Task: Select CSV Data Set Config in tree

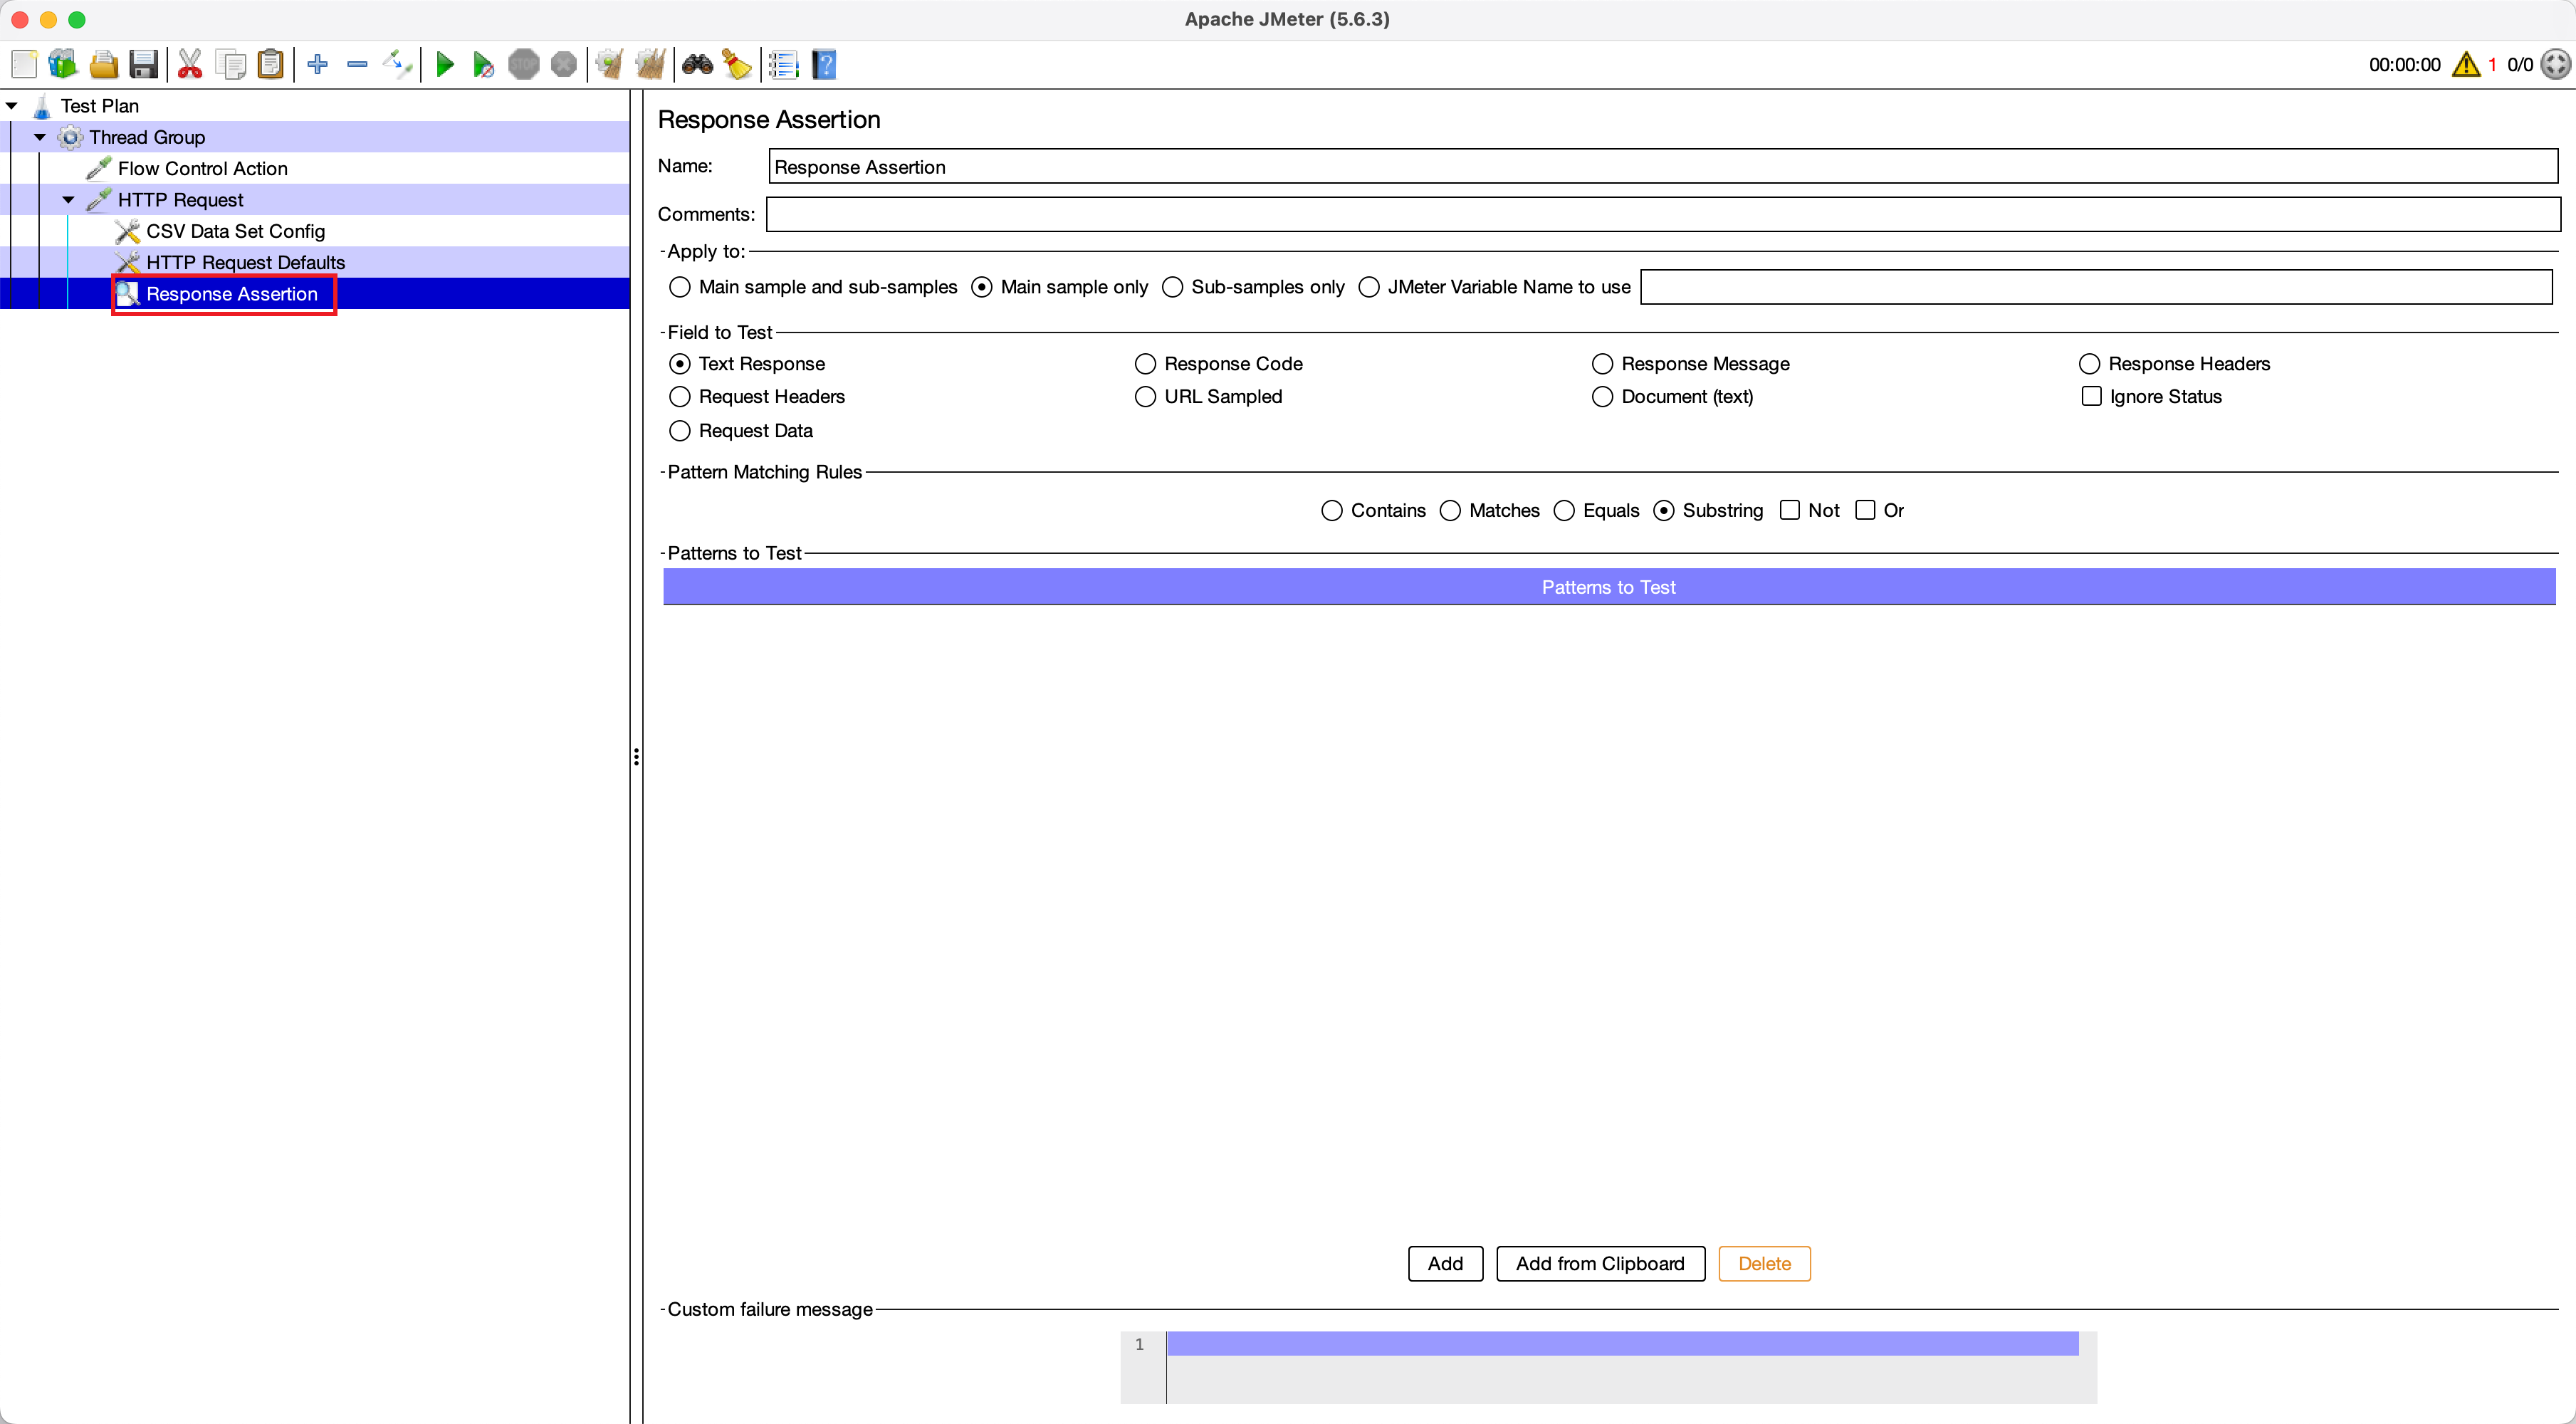Action: (235, 232)
